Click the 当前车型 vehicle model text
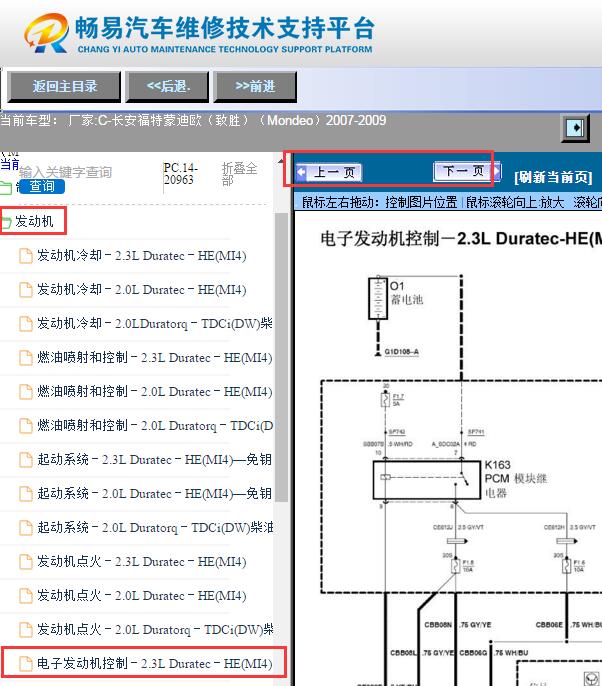 pos(193,120)
